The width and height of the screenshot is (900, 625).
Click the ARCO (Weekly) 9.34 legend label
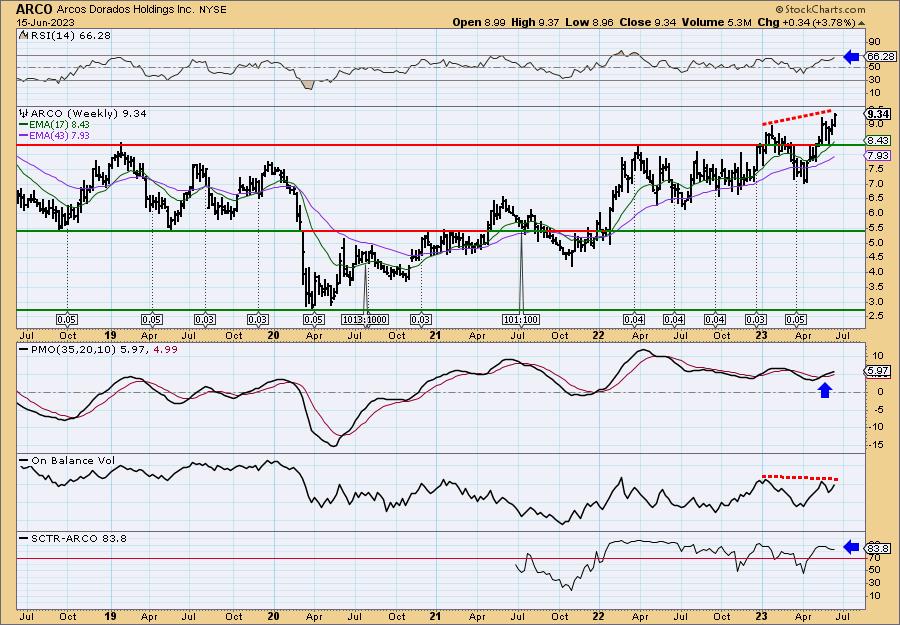[87, 114]
